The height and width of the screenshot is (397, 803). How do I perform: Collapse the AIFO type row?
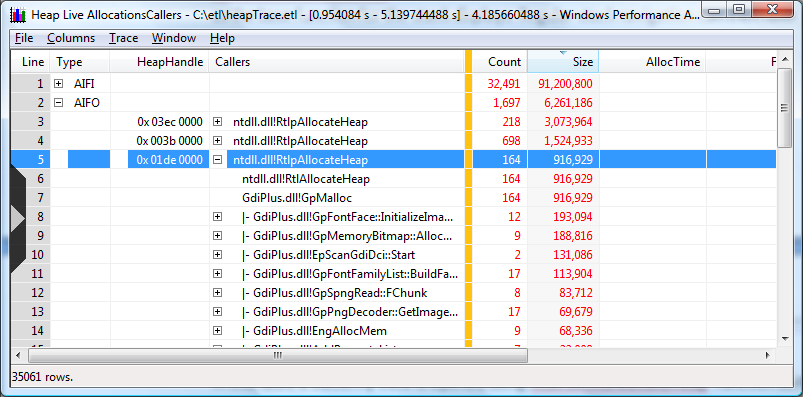click(x=58, y=102)
